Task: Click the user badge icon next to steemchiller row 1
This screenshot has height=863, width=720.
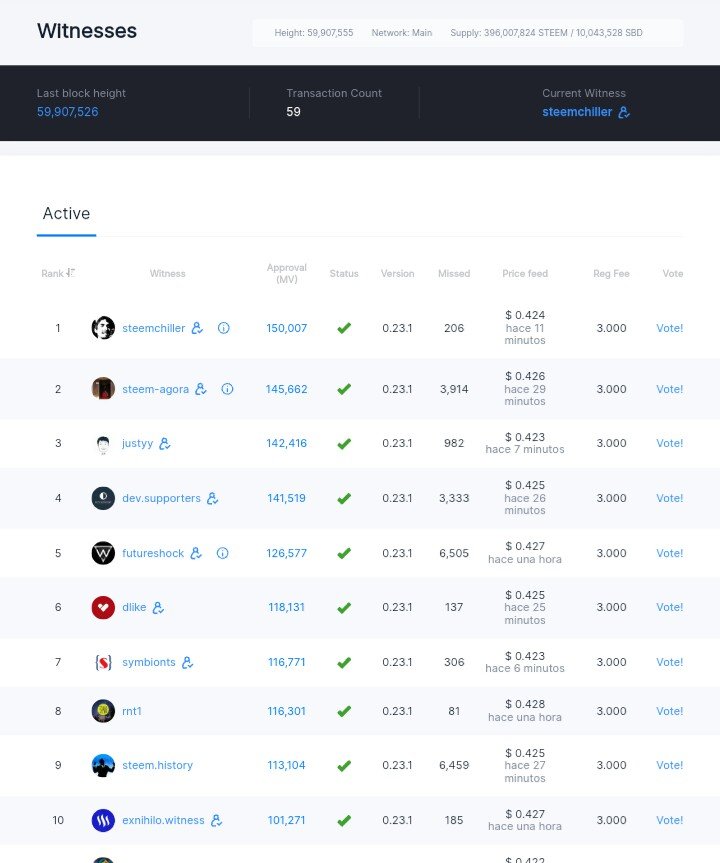Action: click(197, 328)
